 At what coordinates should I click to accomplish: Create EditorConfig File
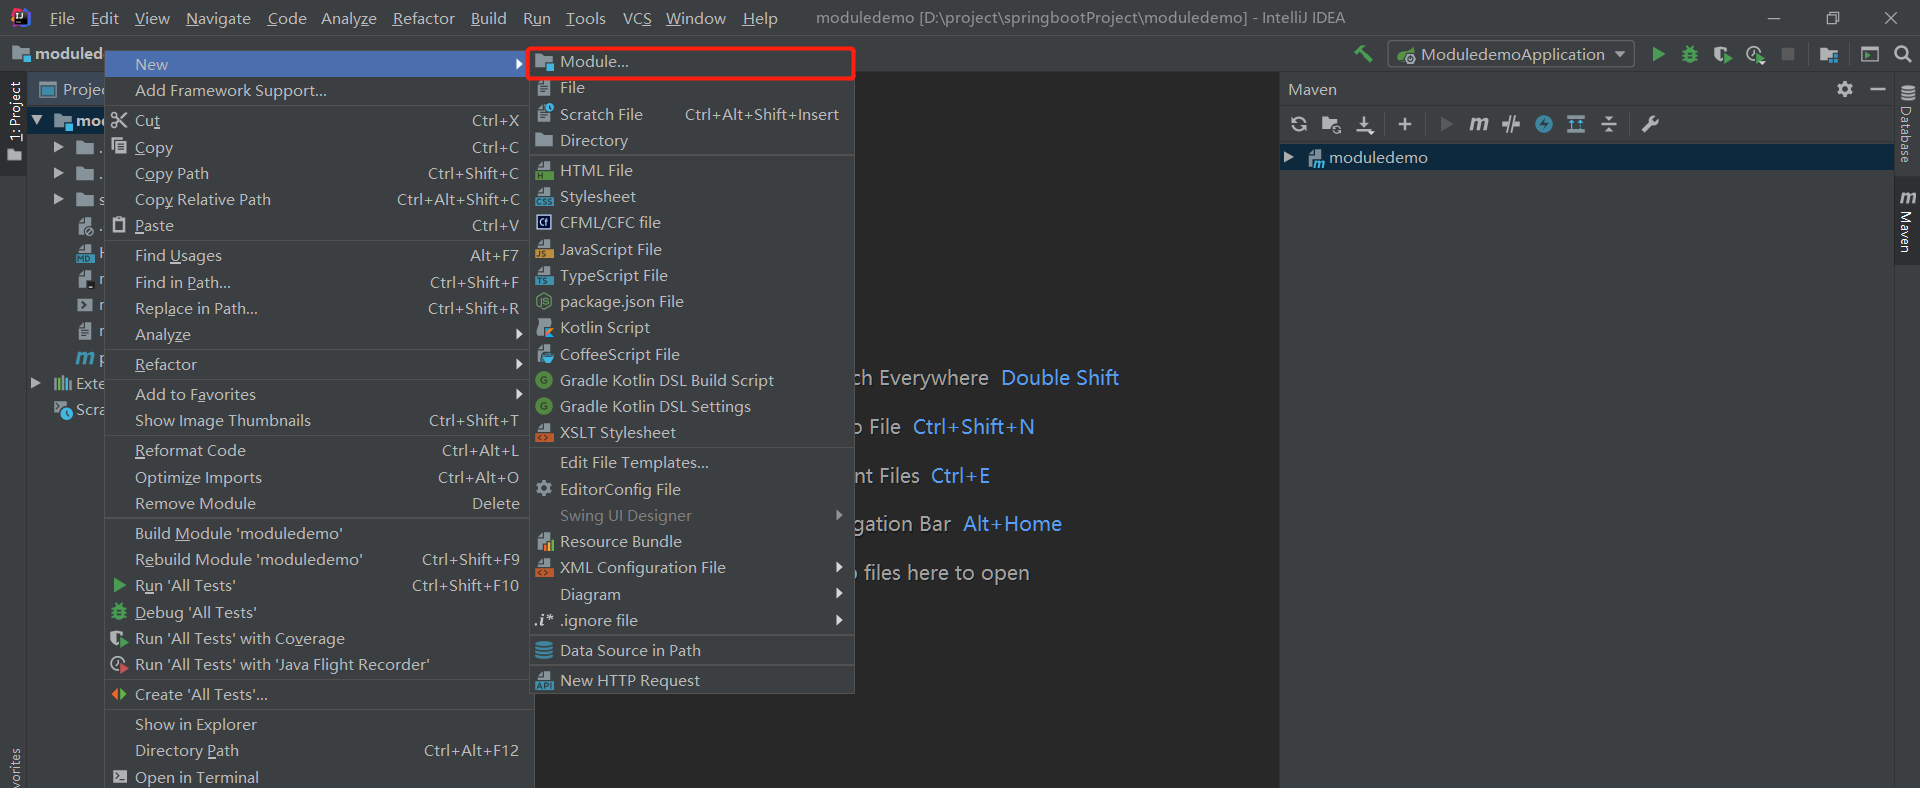pos(692,489)
